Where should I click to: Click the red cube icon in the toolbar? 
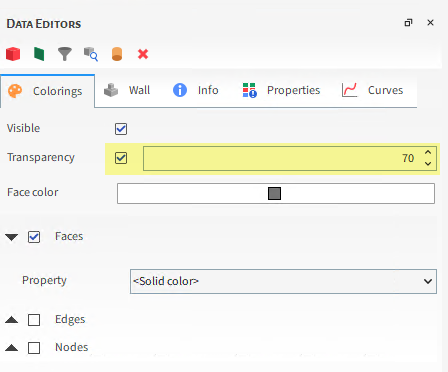[x=13, y=54]
